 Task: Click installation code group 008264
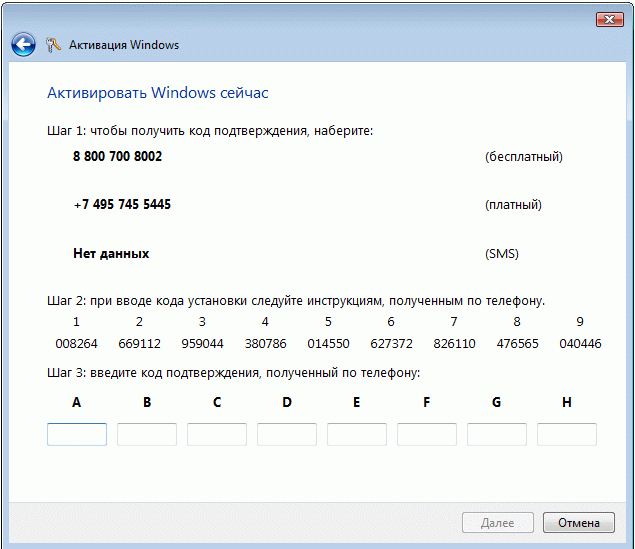click(x=77, y=343)
